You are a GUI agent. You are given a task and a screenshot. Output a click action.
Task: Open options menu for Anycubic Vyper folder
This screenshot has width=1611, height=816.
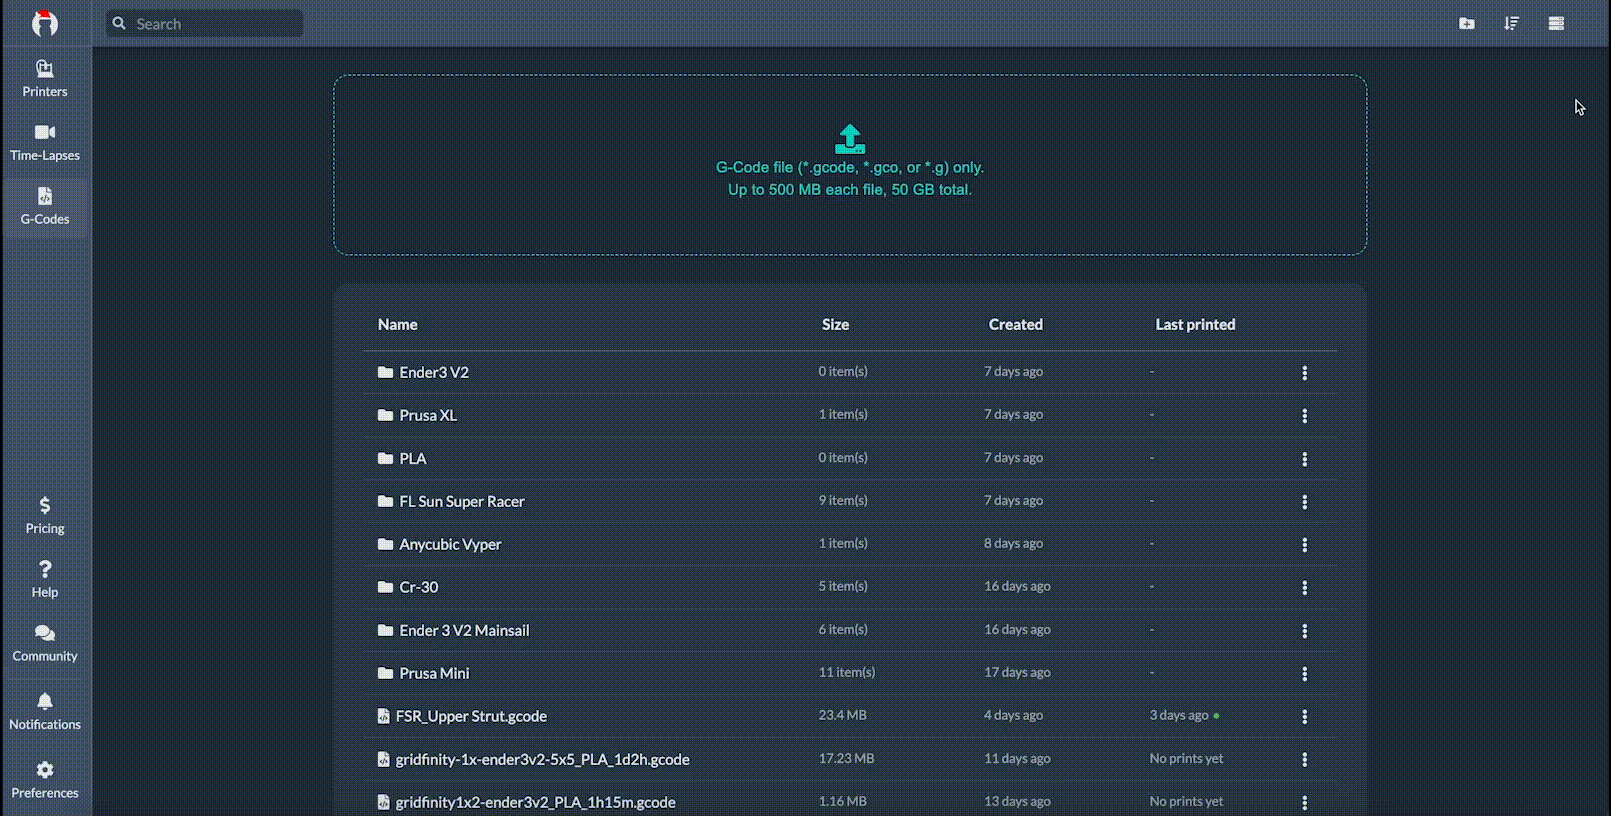[x=1304, y=544]
